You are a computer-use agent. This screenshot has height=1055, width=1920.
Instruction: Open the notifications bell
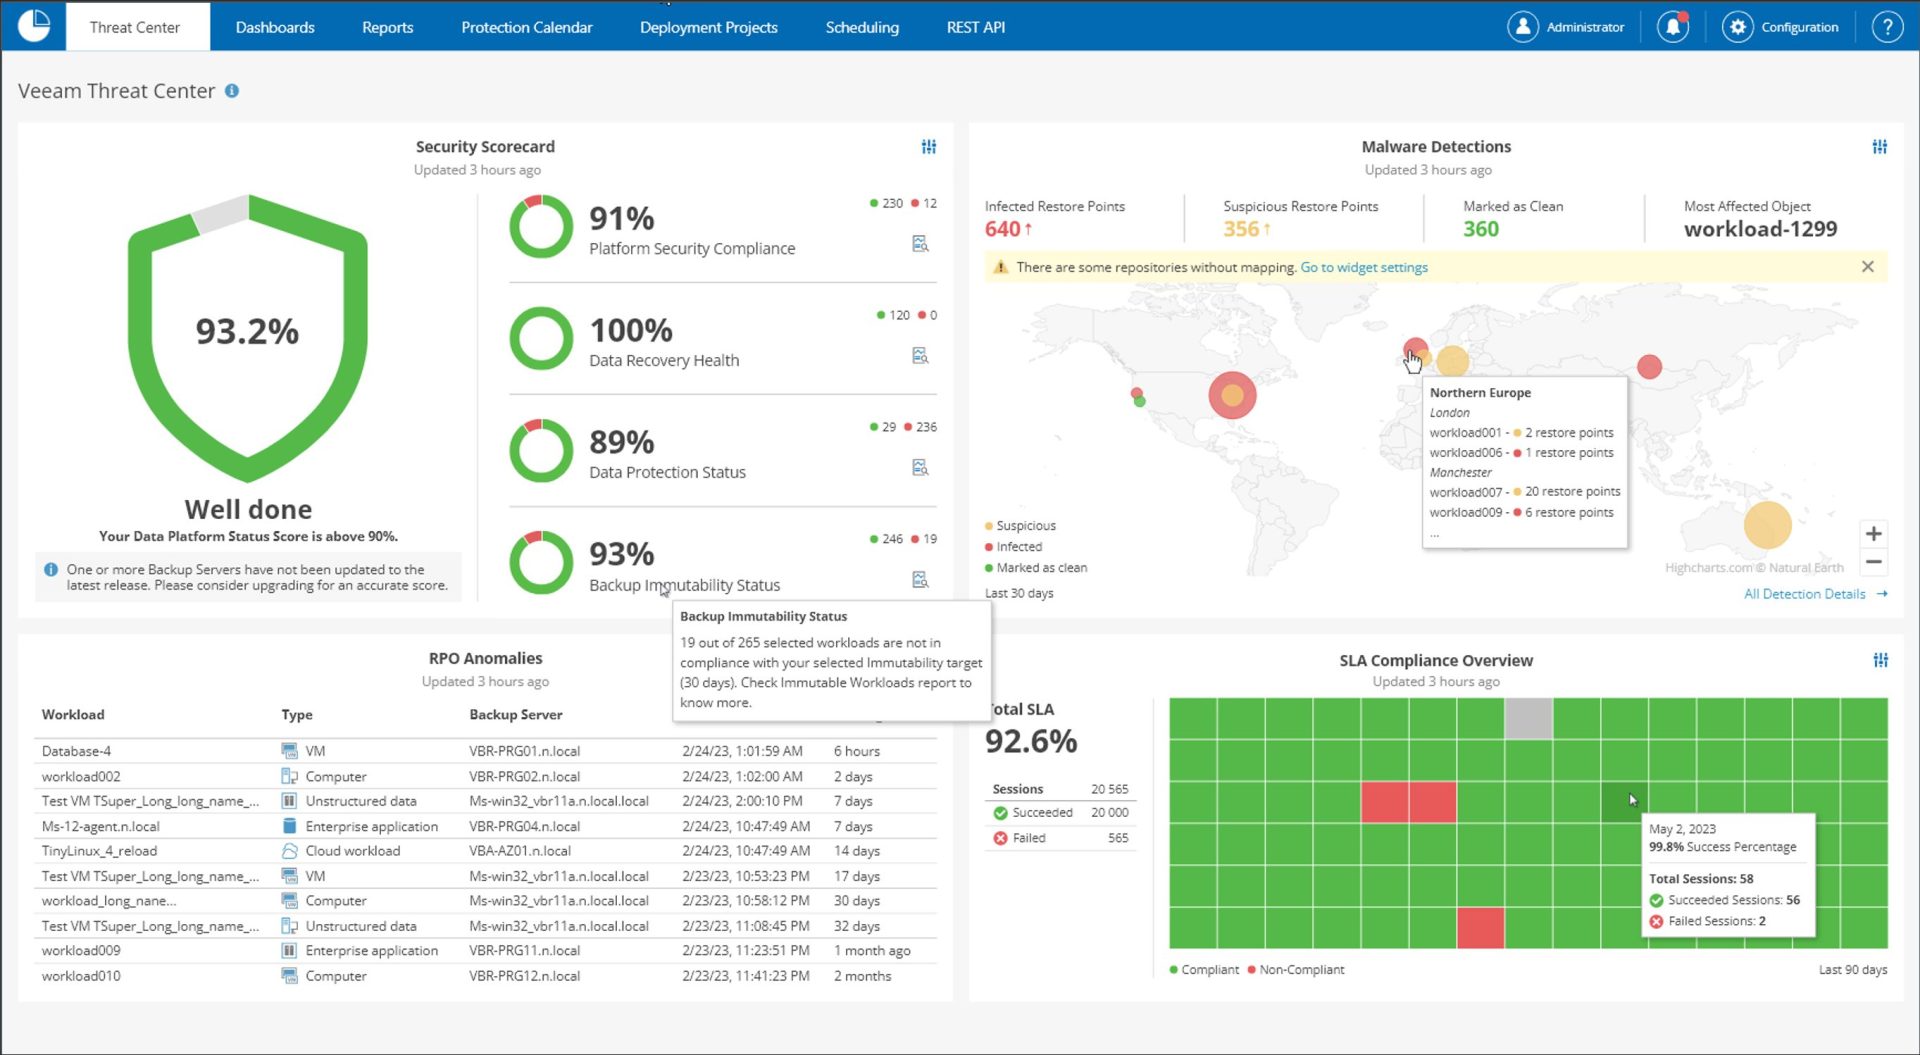[1673, 26]
